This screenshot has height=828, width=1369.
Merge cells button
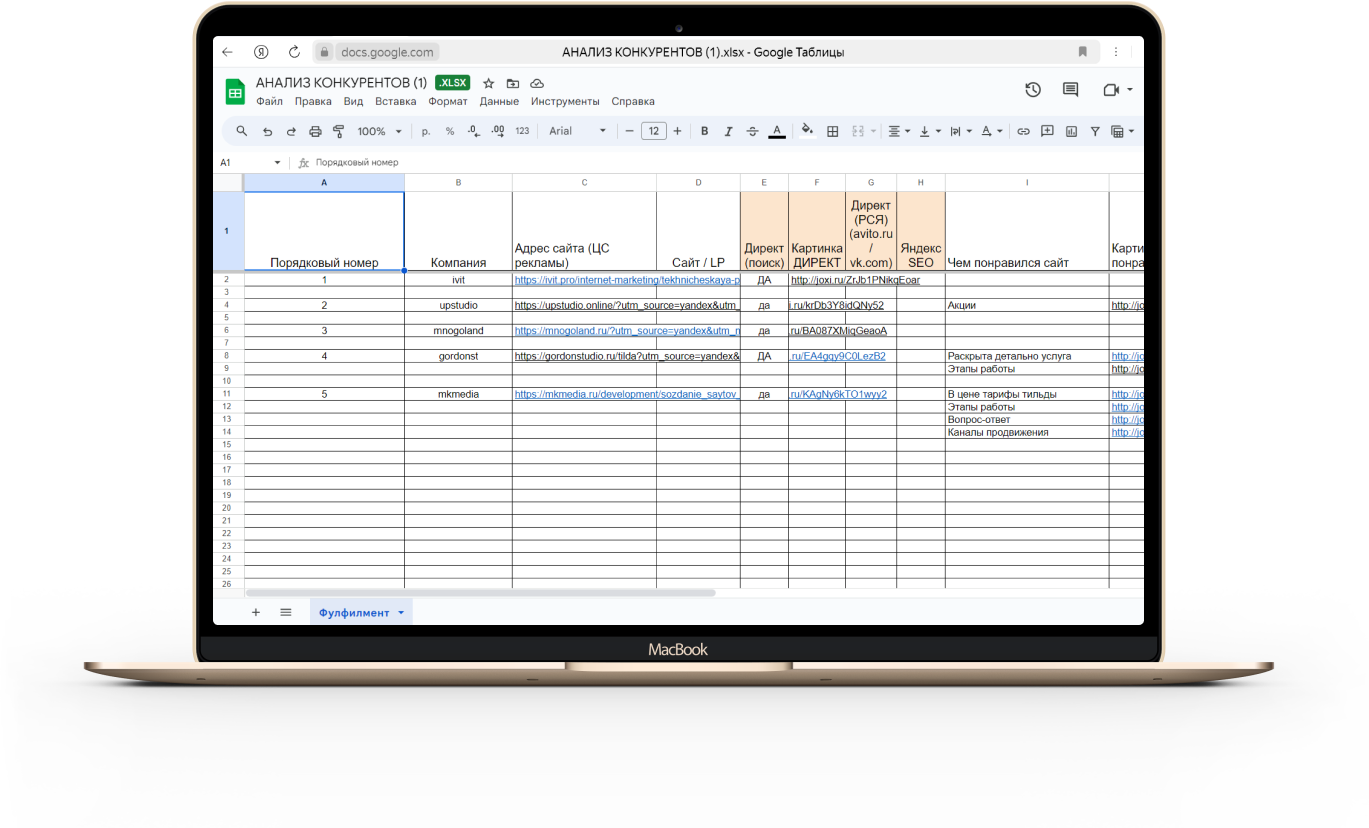(857, 131)
